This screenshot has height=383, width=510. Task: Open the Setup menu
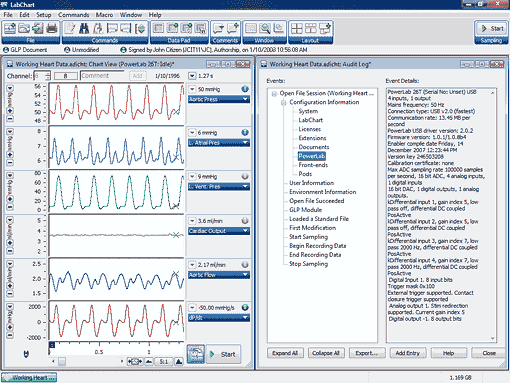[44, 15]
